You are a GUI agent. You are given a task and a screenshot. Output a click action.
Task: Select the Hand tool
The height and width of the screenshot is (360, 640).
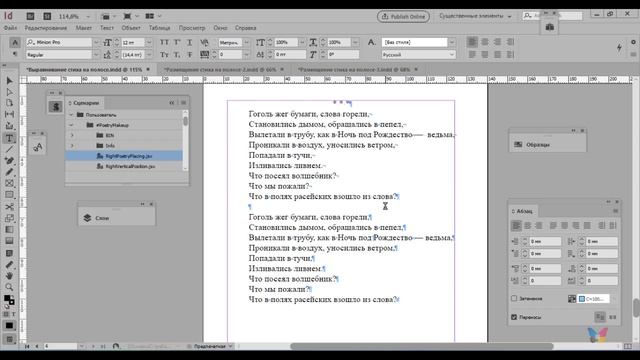pos(9,276)
